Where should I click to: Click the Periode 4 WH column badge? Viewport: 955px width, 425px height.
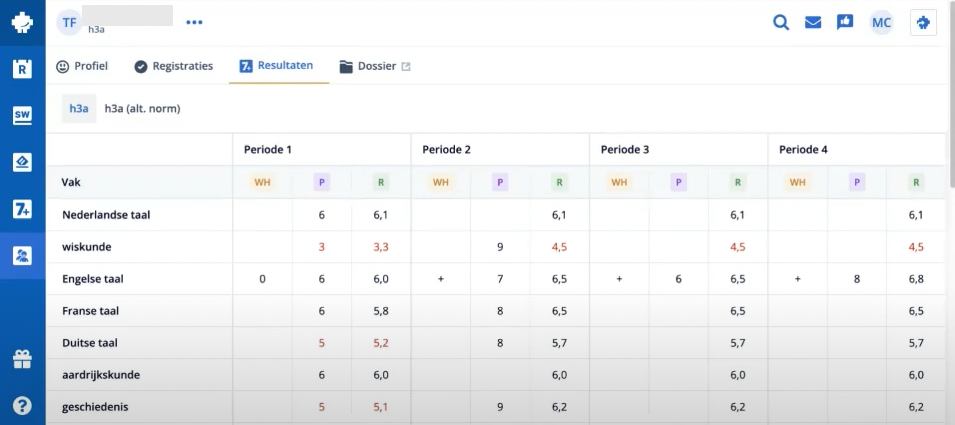pos(798,181)
